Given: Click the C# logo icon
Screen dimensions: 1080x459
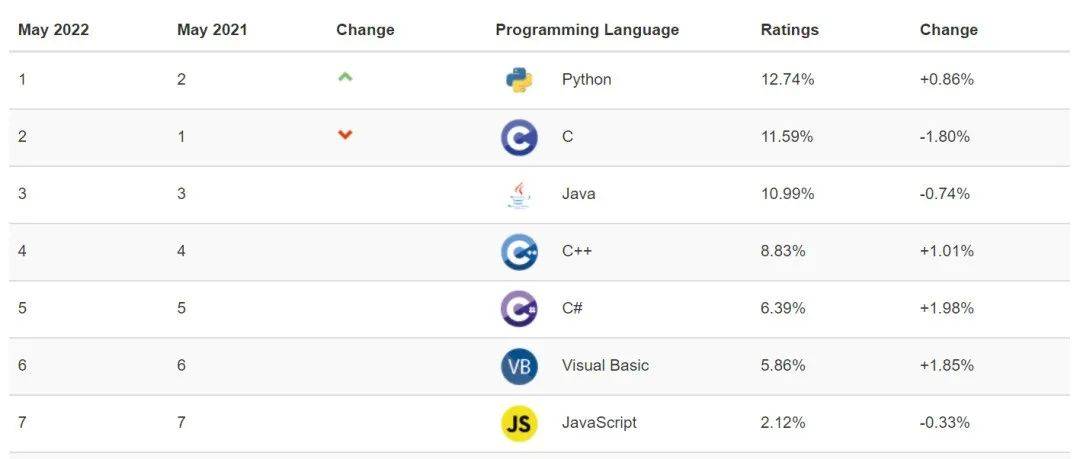Looking at the screenshot, I should (519, 308).
